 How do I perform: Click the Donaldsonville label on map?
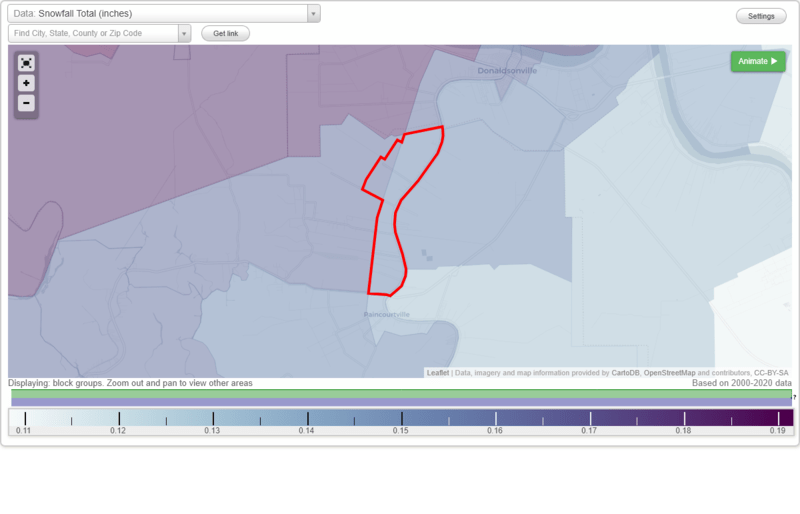point(507,70)
